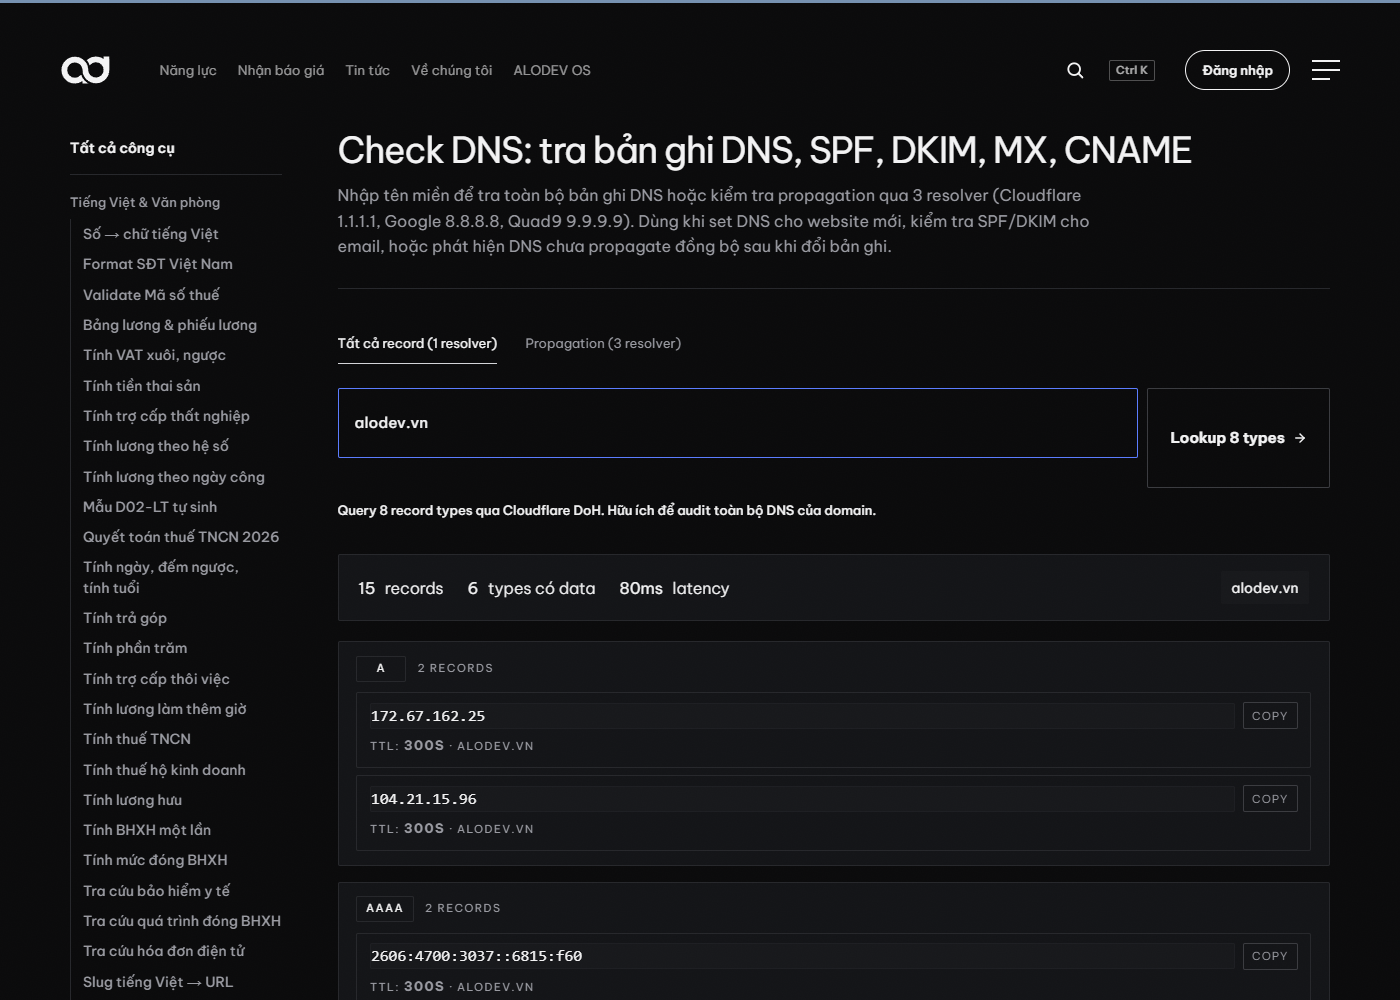The image size is (1400, 1000).
Task: Select the IPv6 address 2606:4700:3037::6815:f60
Action: 476,956
